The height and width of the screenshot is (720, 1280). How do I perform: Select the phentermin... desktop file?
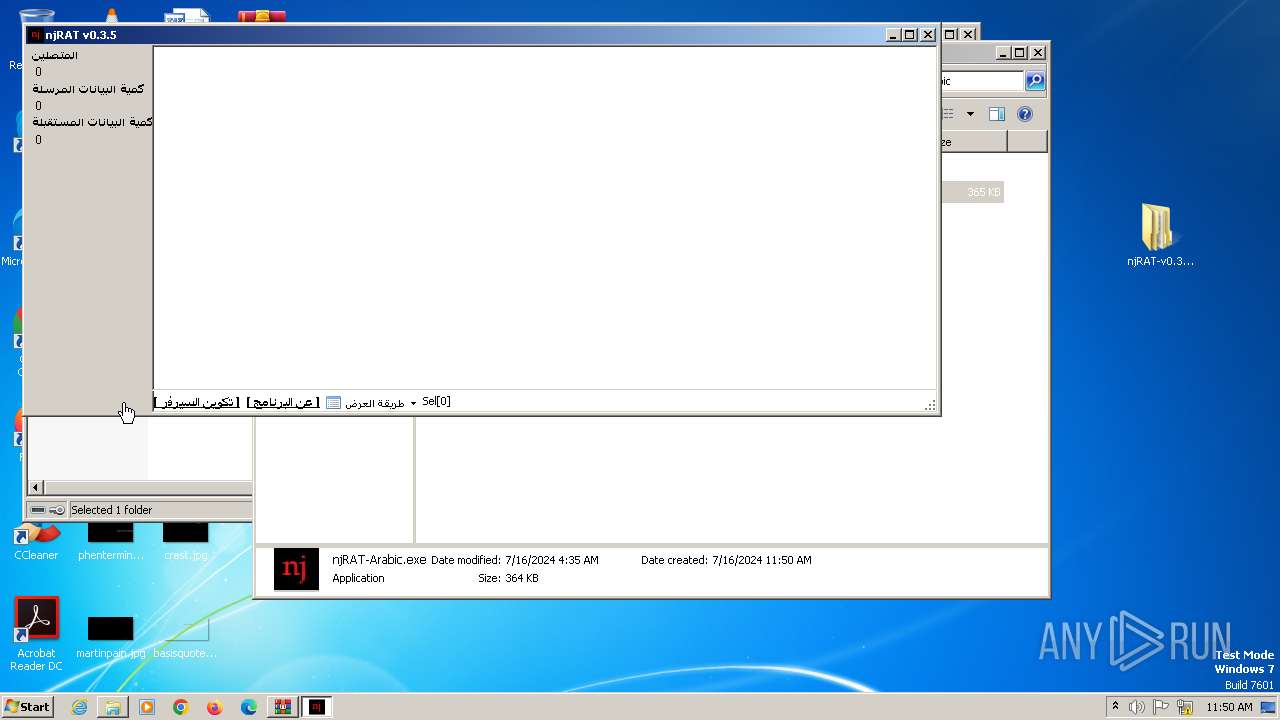coord(111,541)
